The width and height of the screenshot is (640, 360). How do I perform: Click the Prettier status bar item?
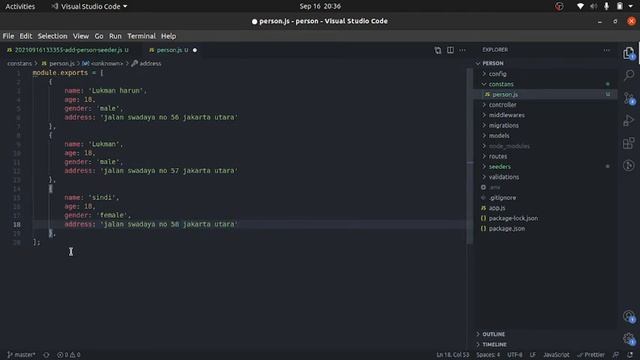tap(591, 355)
